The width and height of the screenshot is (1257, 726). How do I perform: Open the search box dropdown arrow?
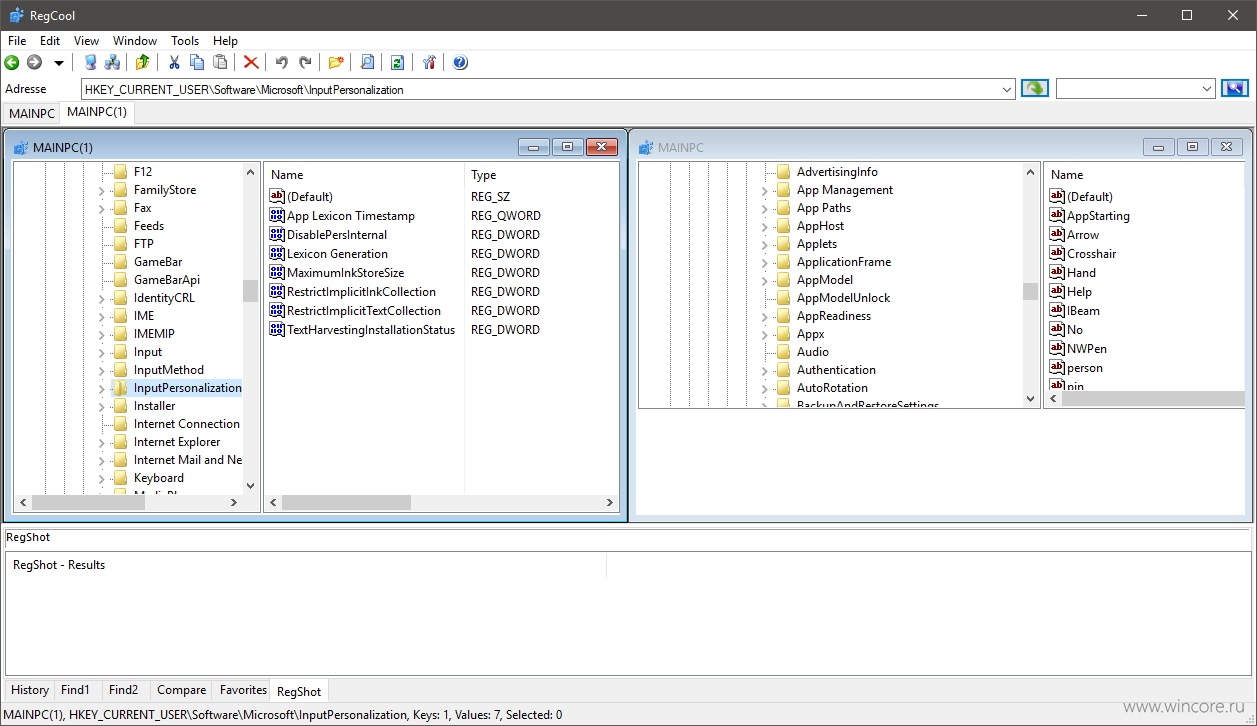pyautogui.click(x=1207, y=89)
